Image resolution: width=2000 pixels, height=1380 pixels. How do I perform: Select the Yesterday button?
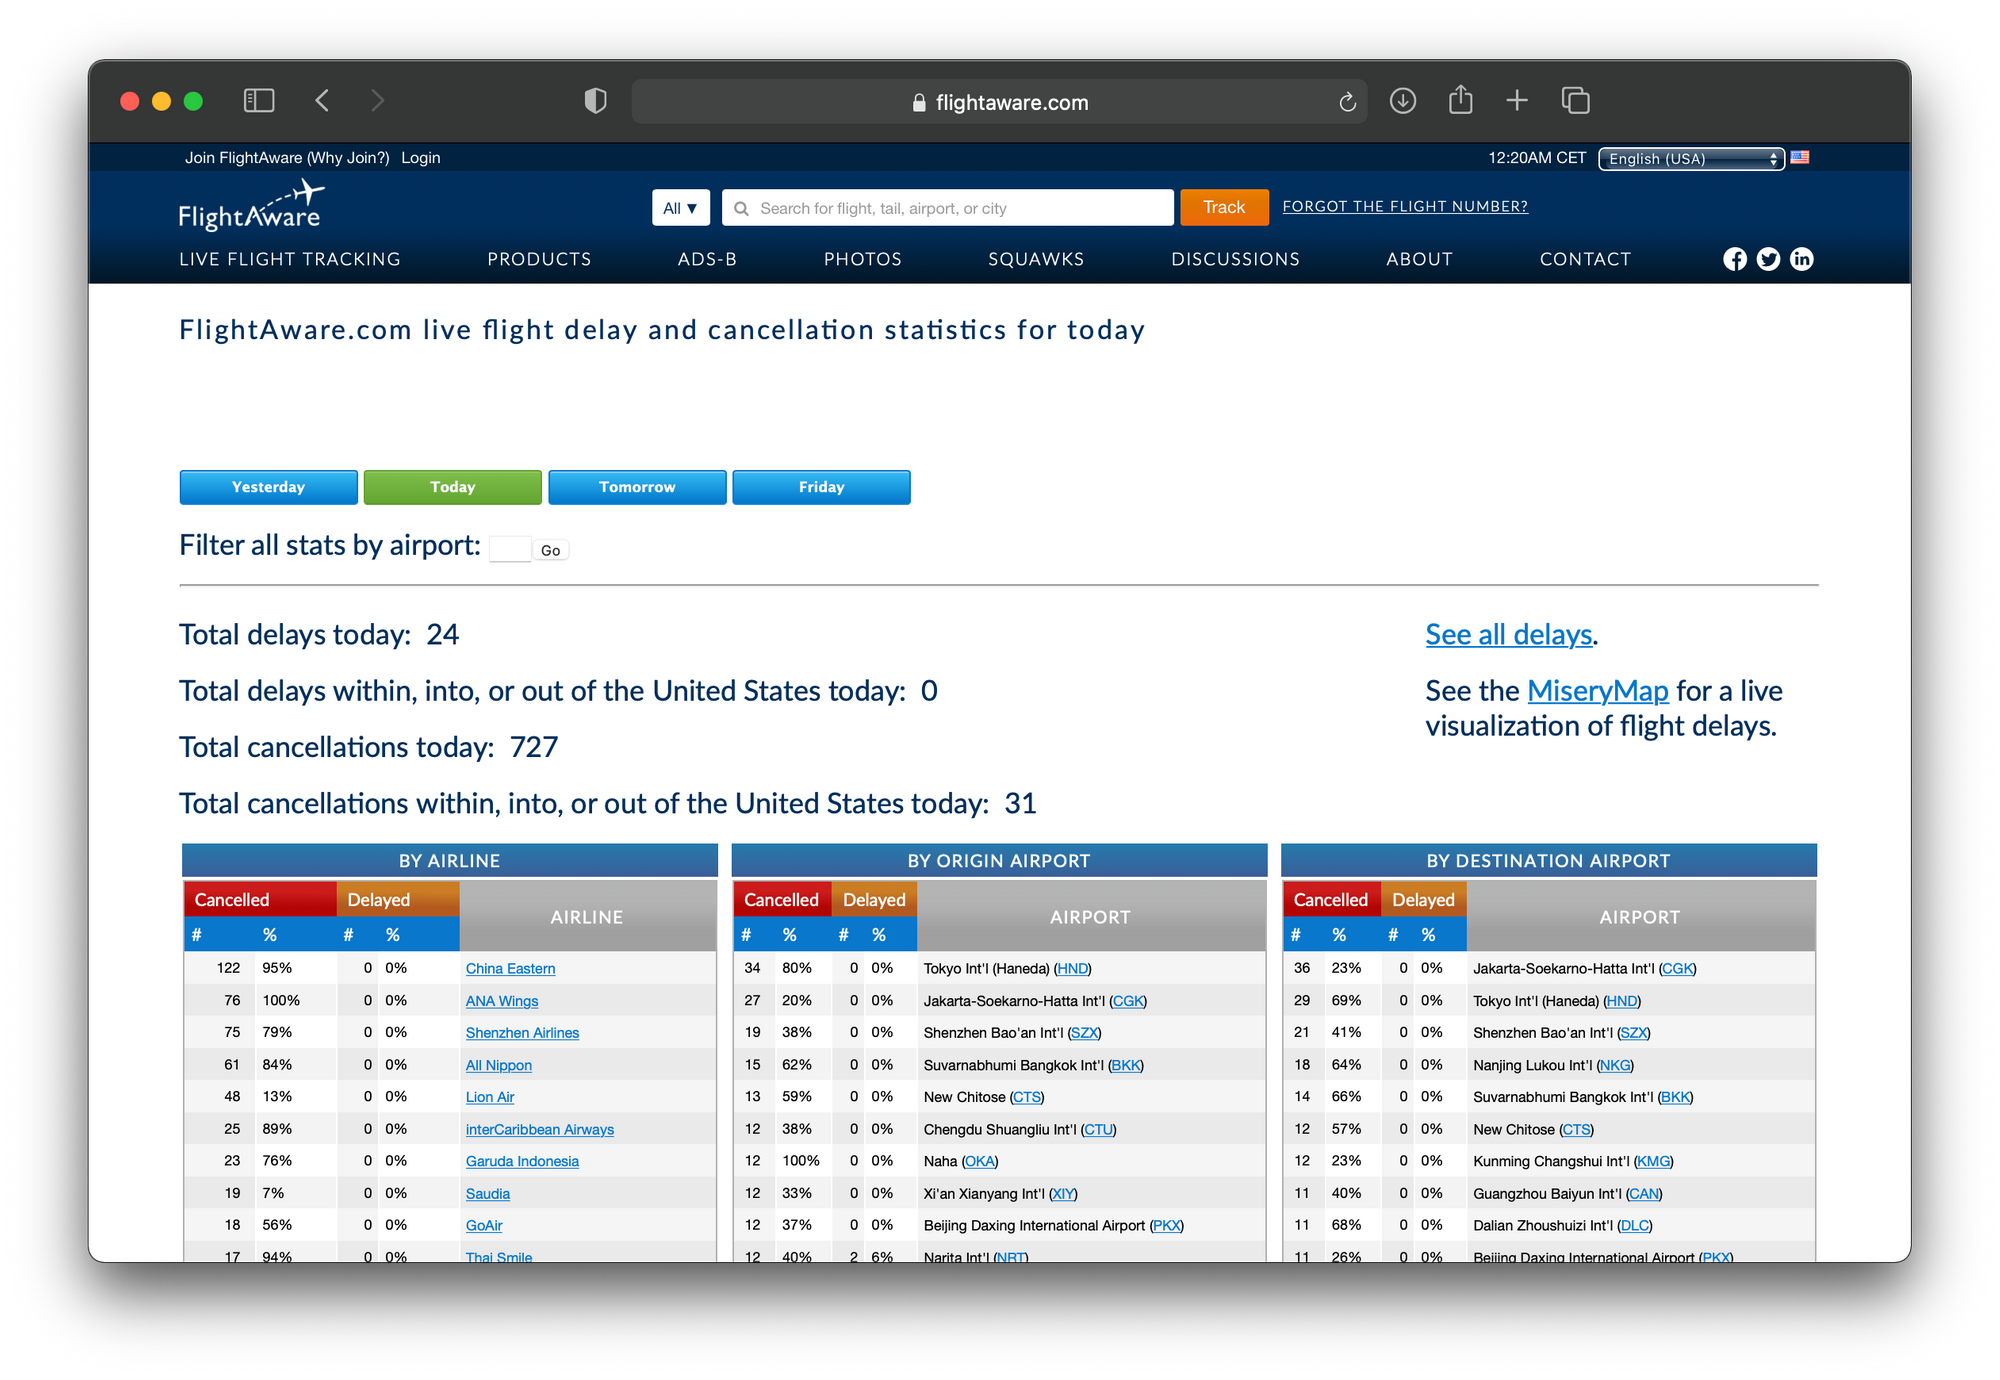268,487
